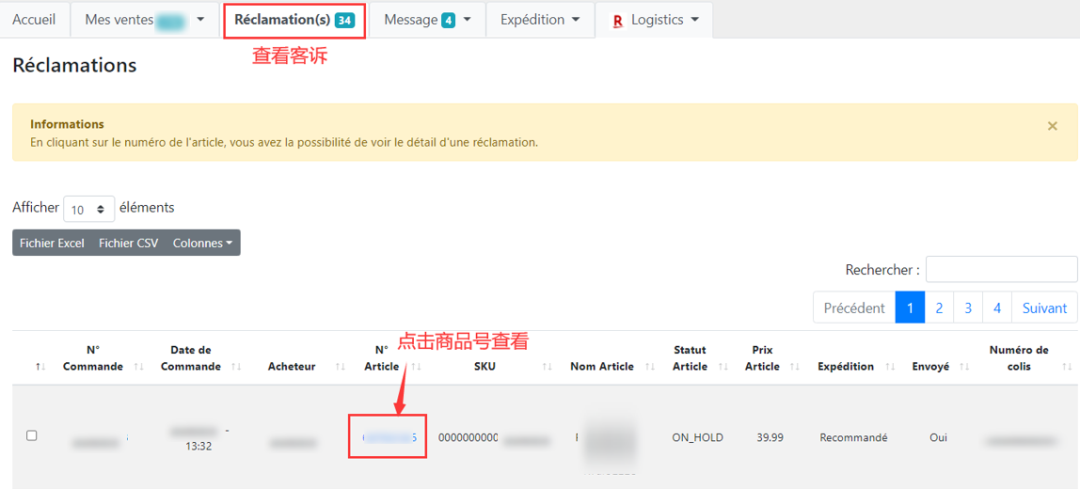Sort by N° Article column
Viewport: 1080px width, 489px height.
click(x=389, y=358)
